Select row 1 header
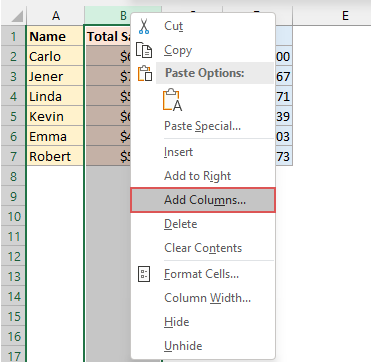The height and width of the screenshot is (362, 371). pyautogui.click(x=13, y=36)
